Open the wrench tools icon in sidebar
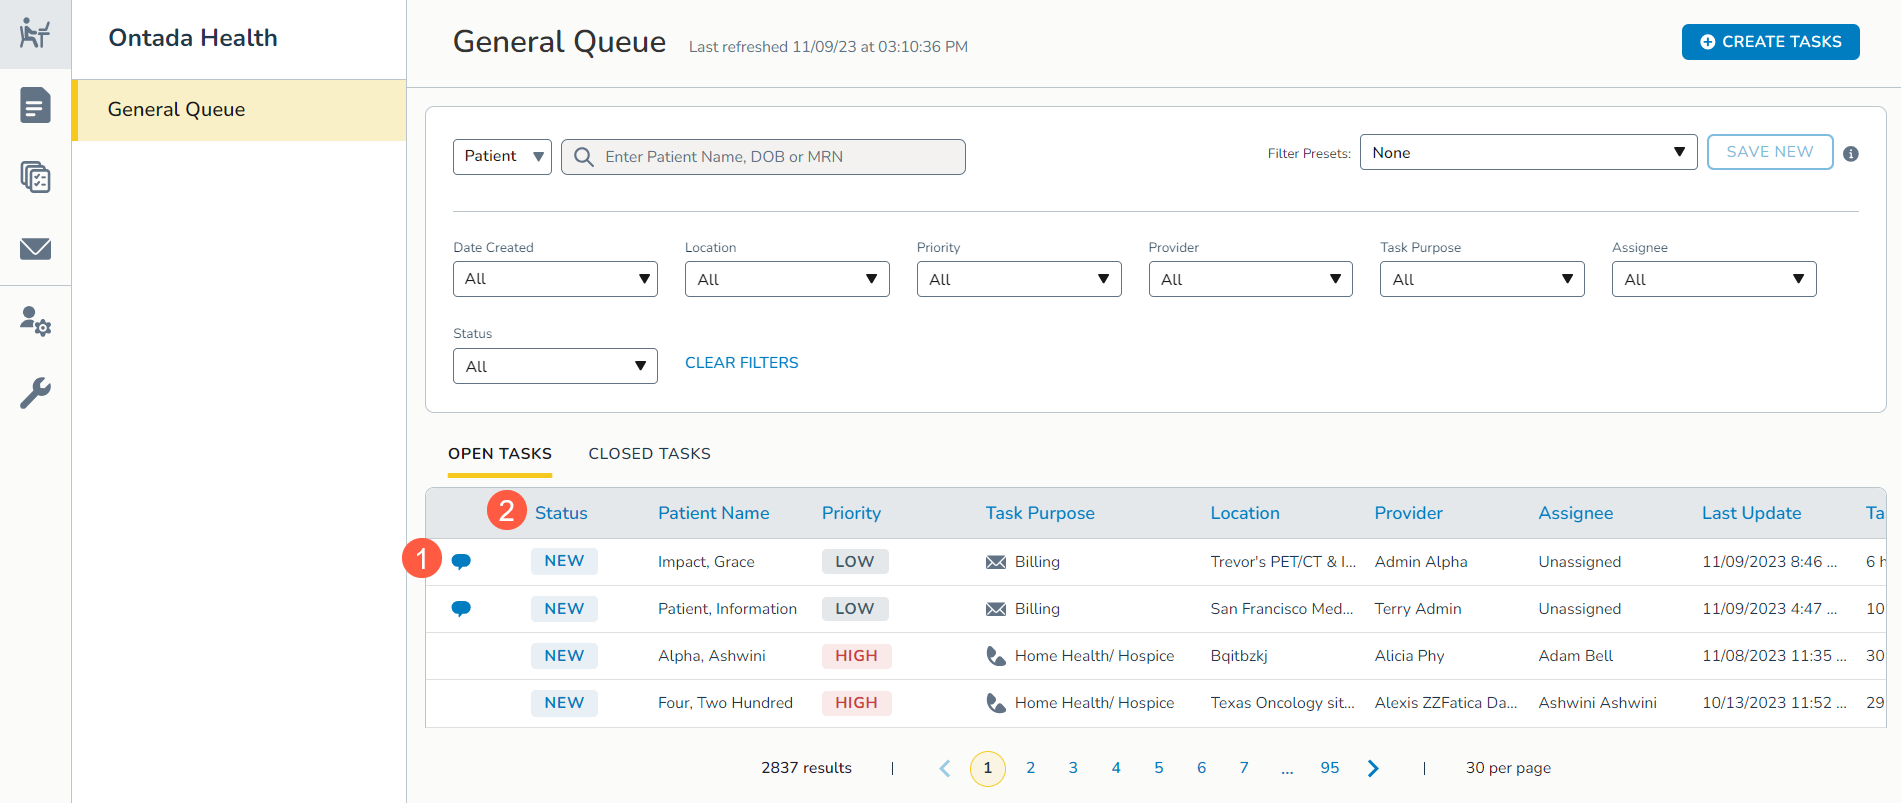The image size is (1901, 803). tap(35, 393)
